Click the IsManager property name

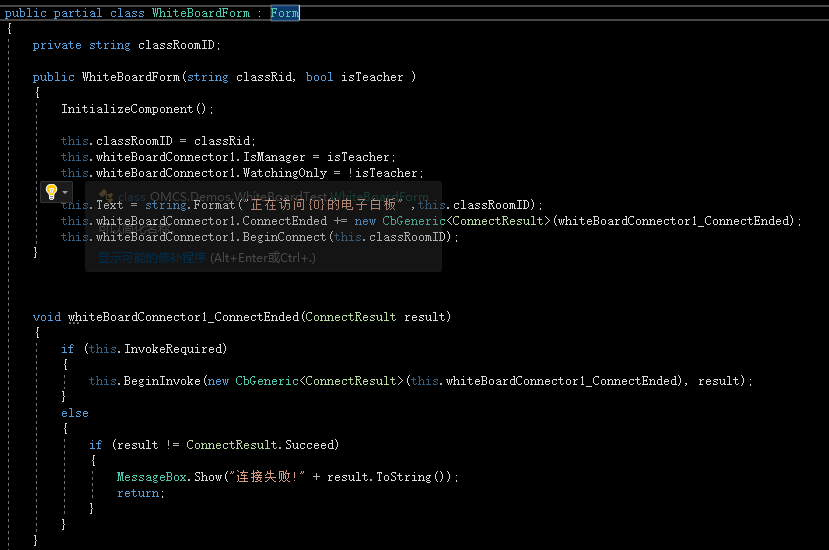[x=274, y=157]
